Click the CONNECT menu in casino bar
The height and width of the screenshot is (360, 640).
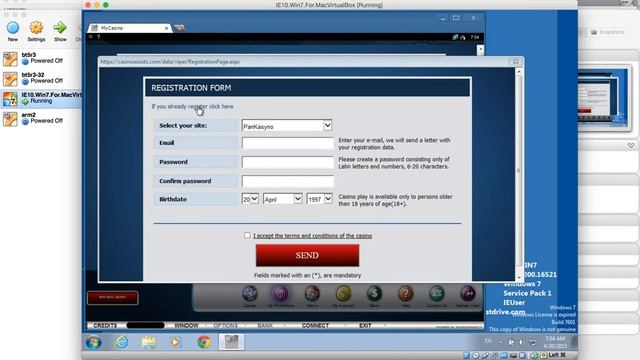(315, 326)
